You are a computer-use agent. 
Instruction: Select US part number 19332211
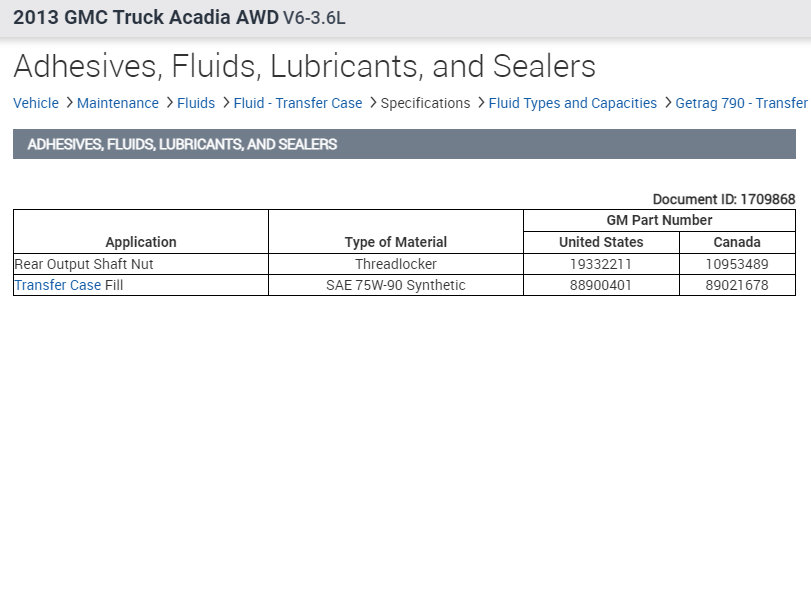[601, 264]
